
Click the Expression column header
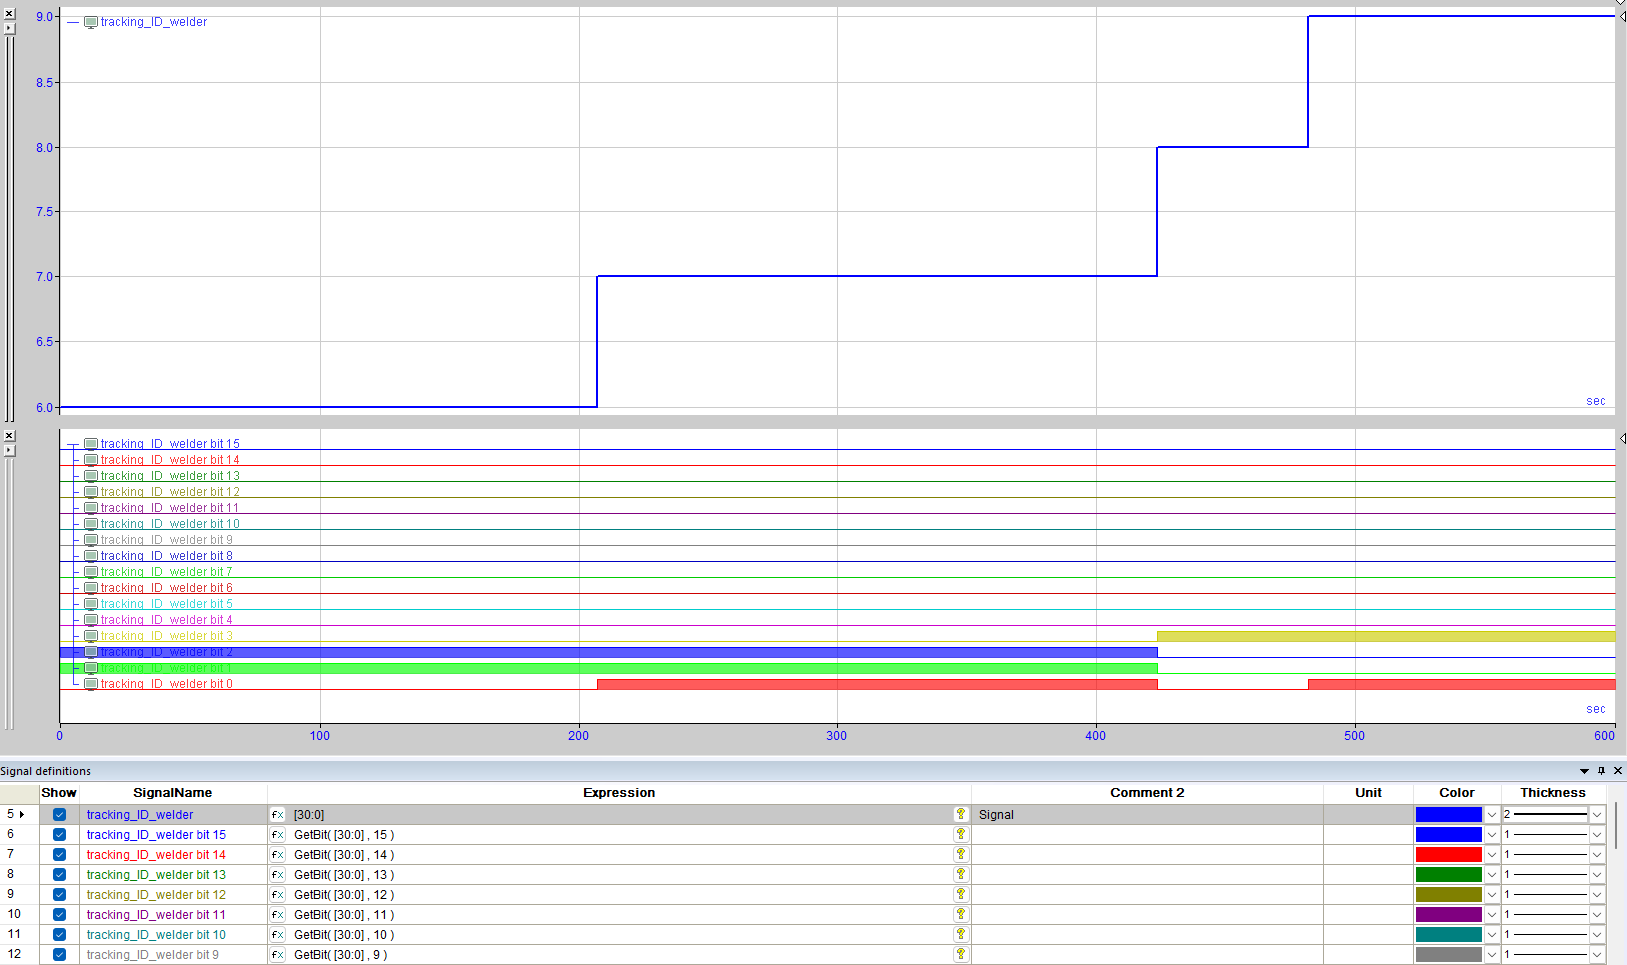click(x=619, y=793)
